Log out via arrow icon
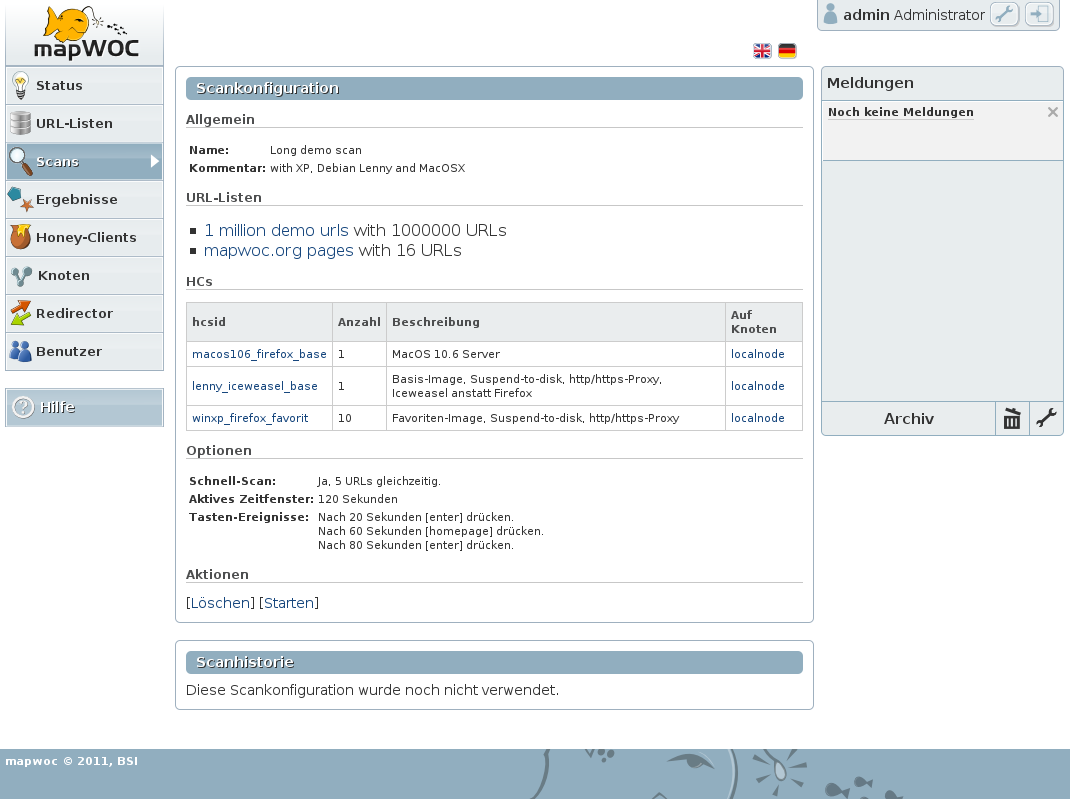Image resolution: width=1070 pixels, height=799 pixels. pyautogui.click(x=1039, y=14)
